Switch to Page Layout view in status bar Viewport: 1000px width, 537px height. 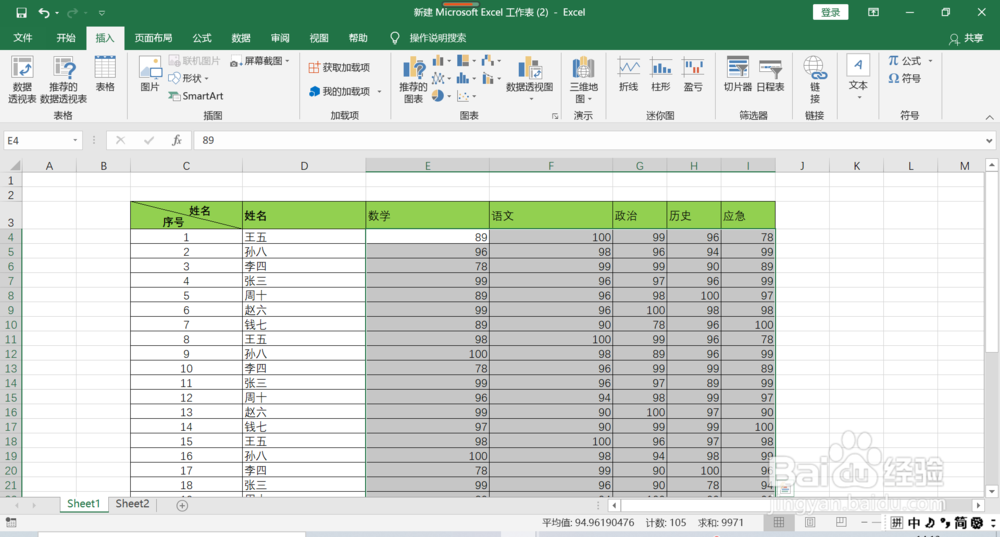click(810, 522)
